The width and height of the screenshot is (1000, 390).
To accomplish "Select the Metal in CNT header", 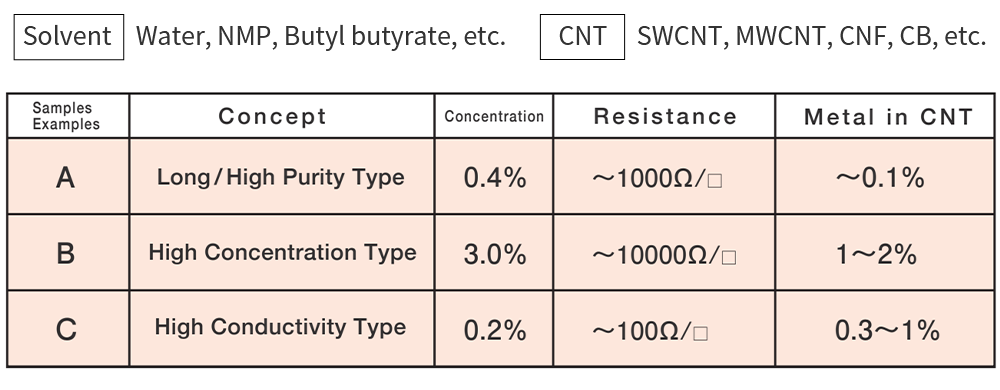I will pos(885,116).
